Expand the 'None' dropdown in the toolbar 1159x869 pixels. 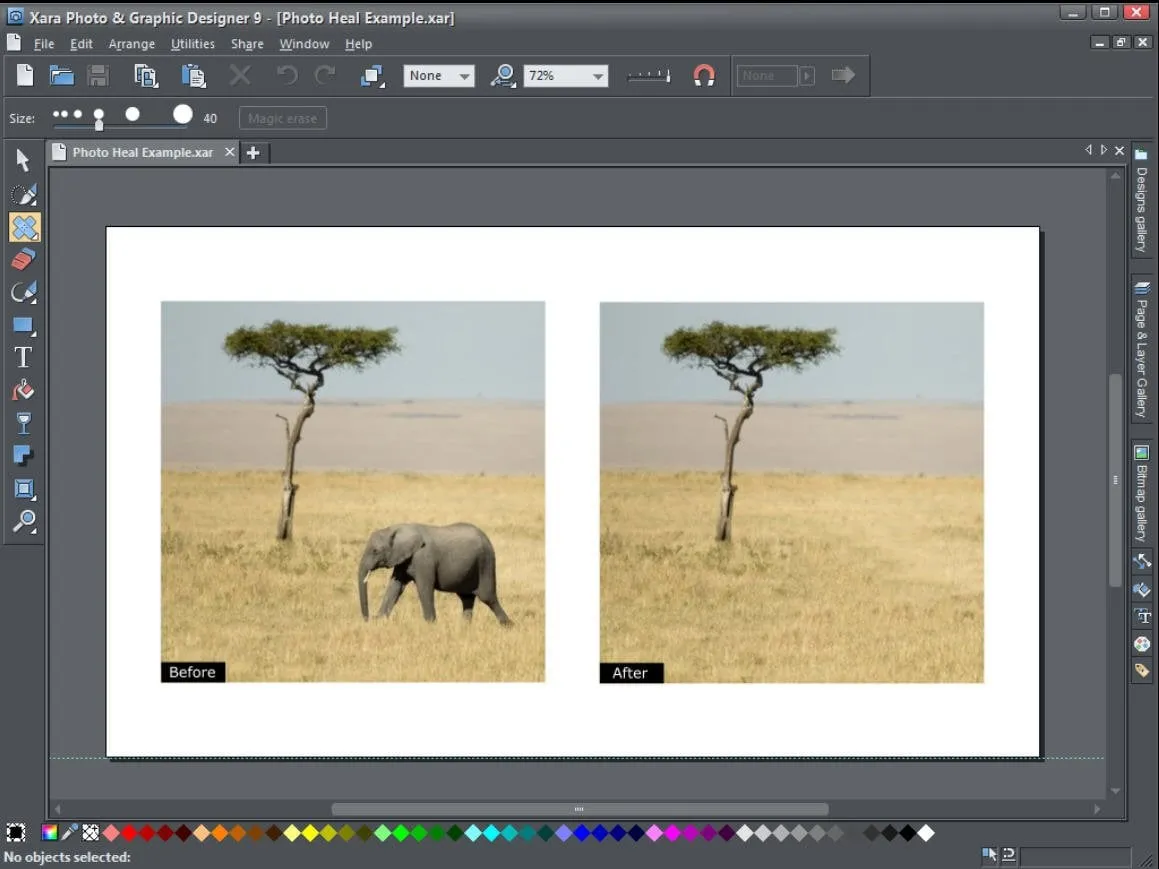coord(464,76)
